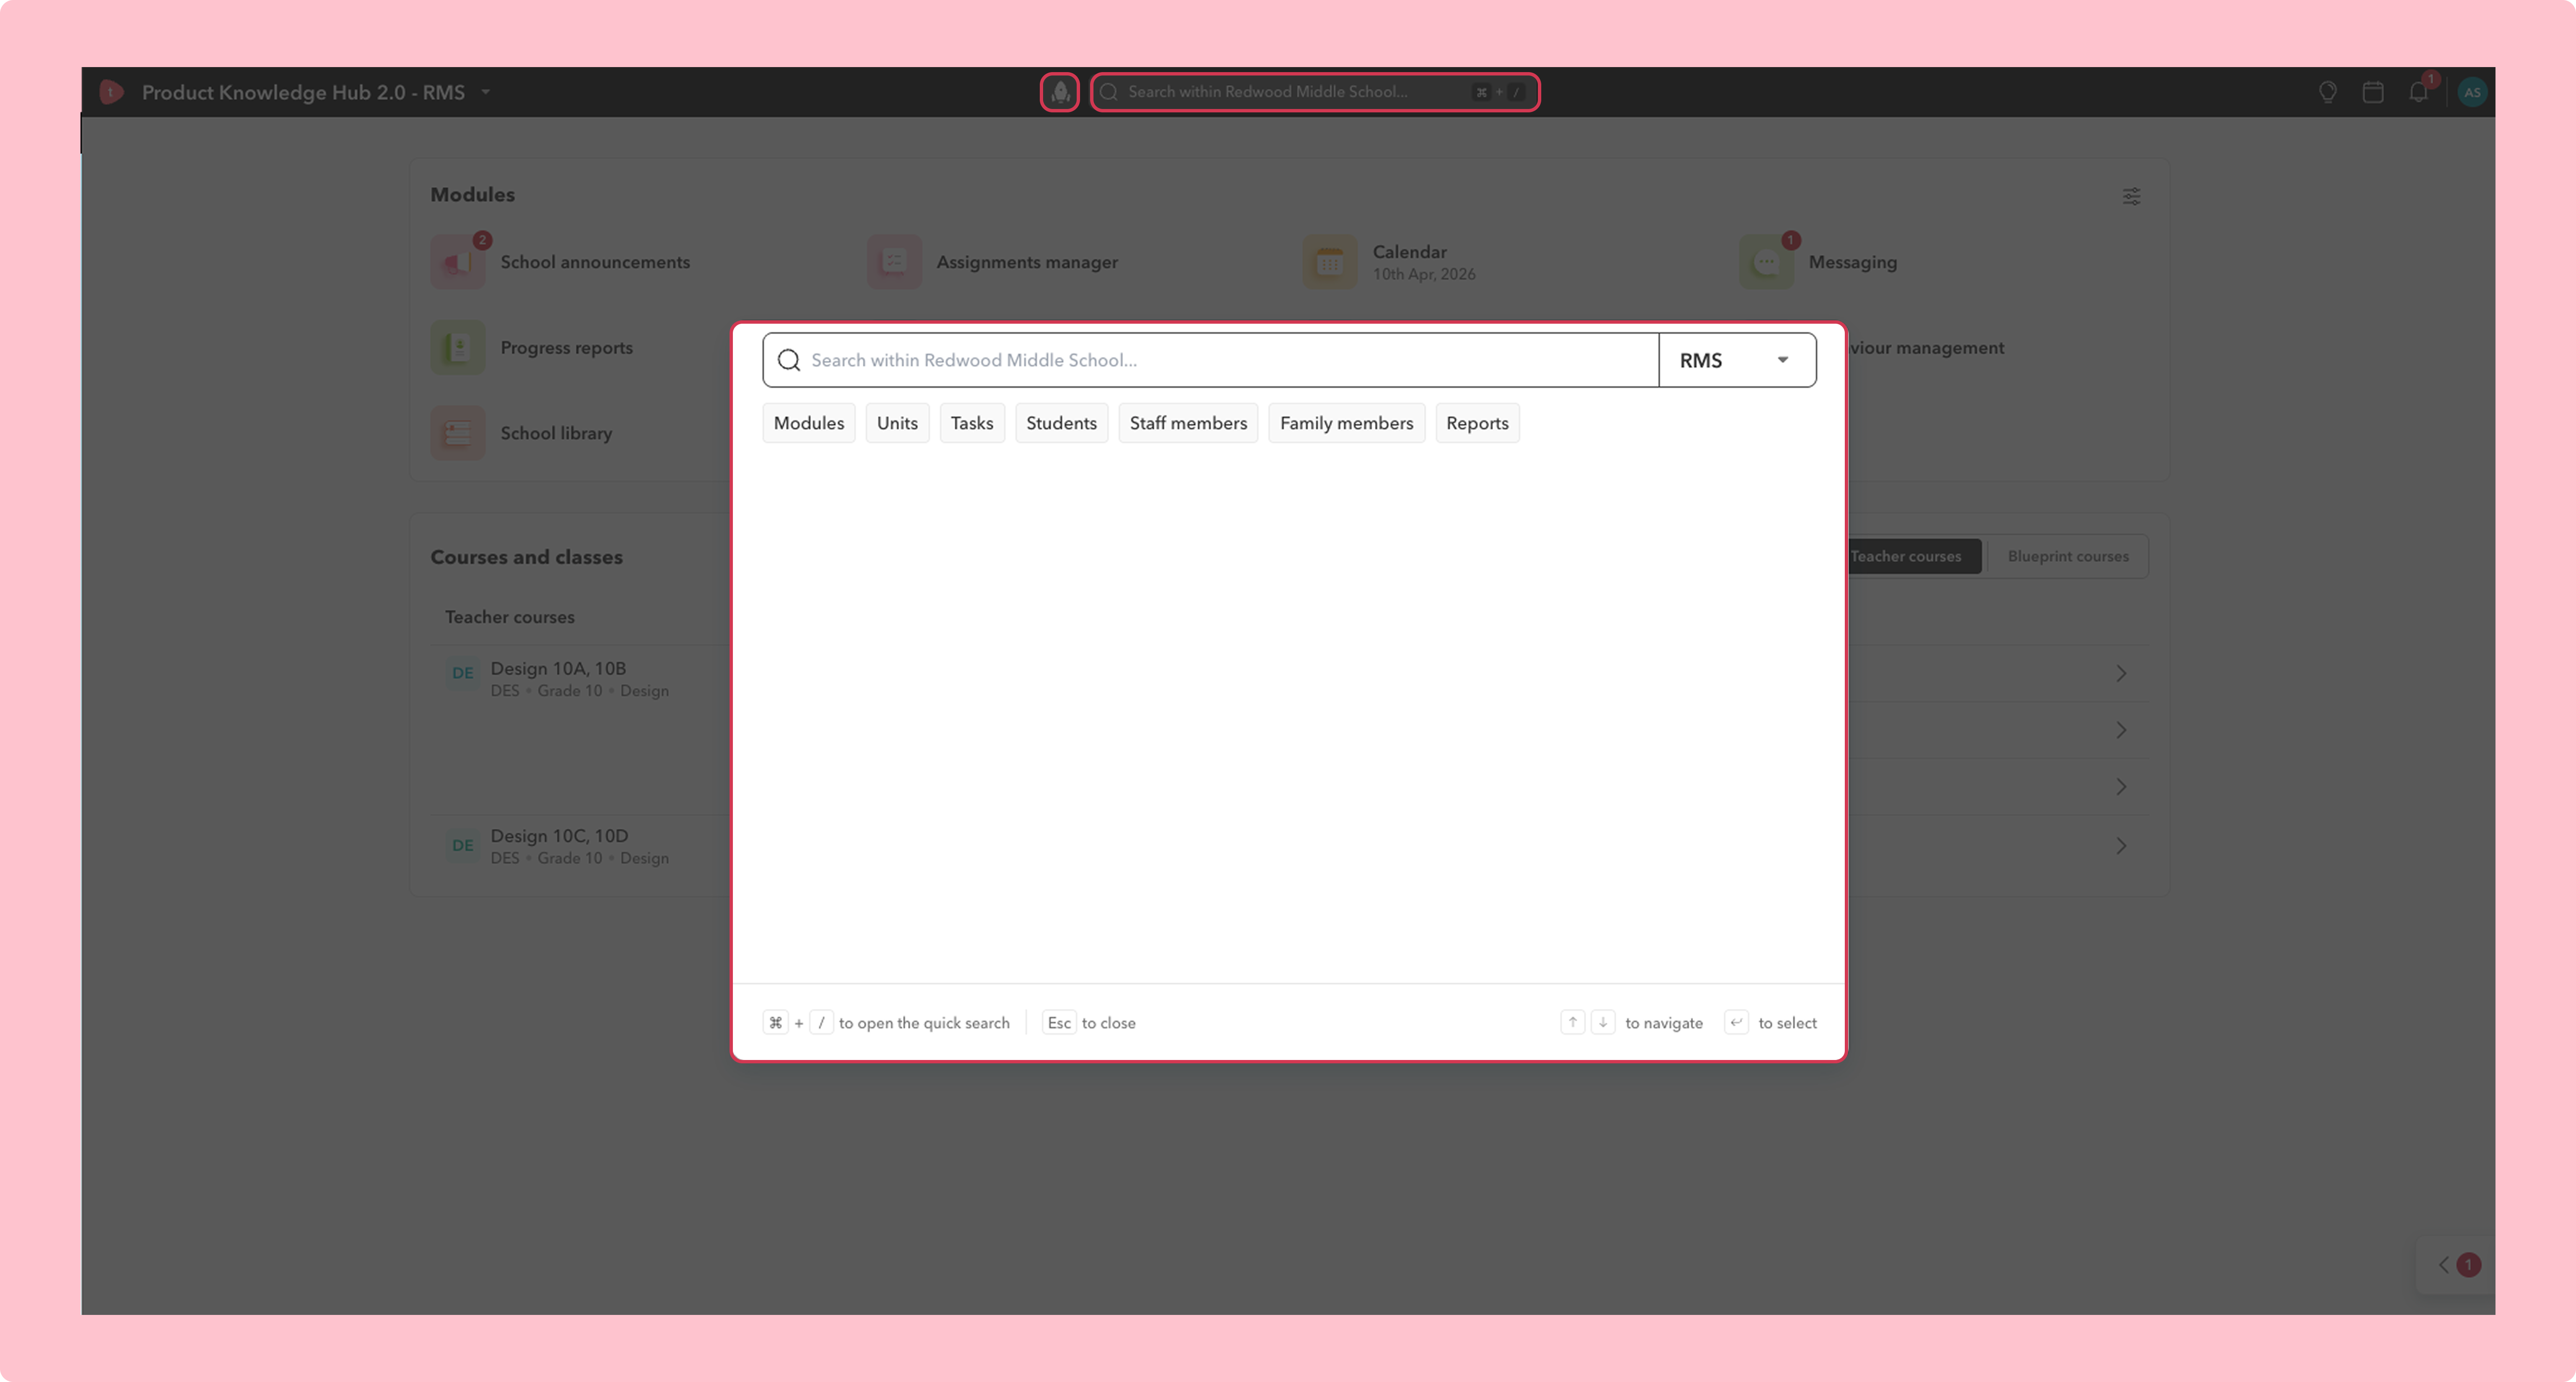Filter quick search by Reports
This screenshot has height=1382, width=2576.
click(1477, 423)
